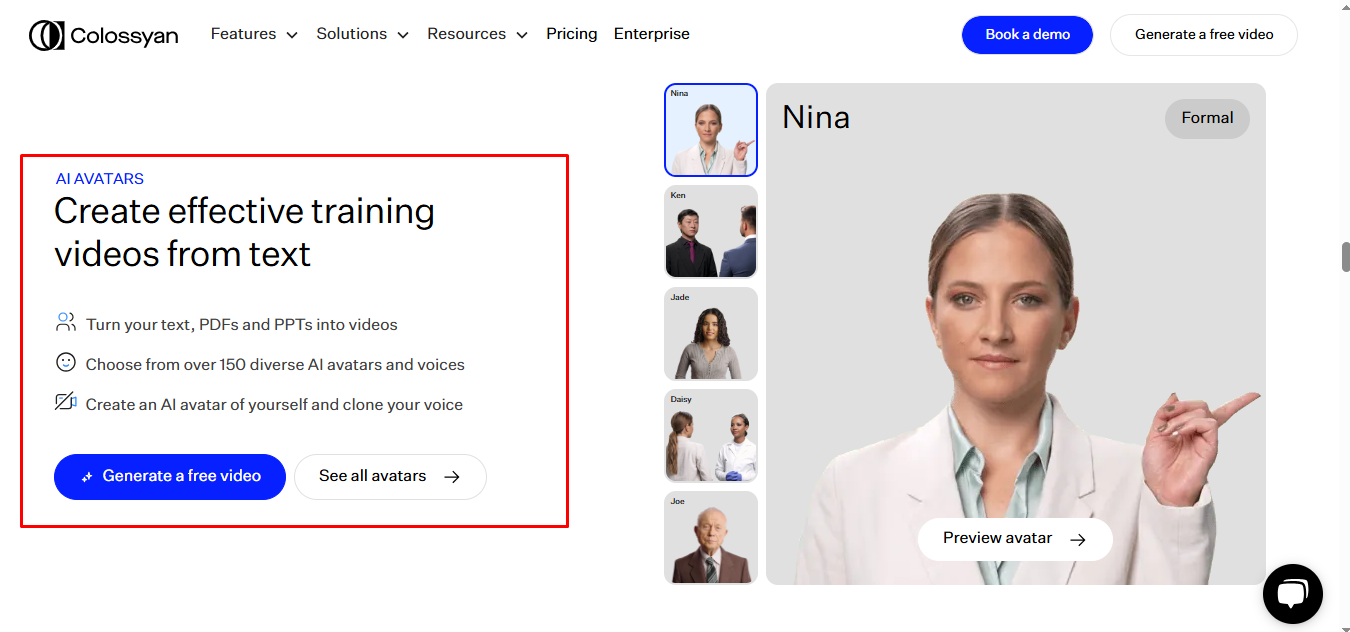The width and height of the screenshot is (1350, 632).
Task: Select the Jade avatar thumbnail
Action: pos(711,334)
